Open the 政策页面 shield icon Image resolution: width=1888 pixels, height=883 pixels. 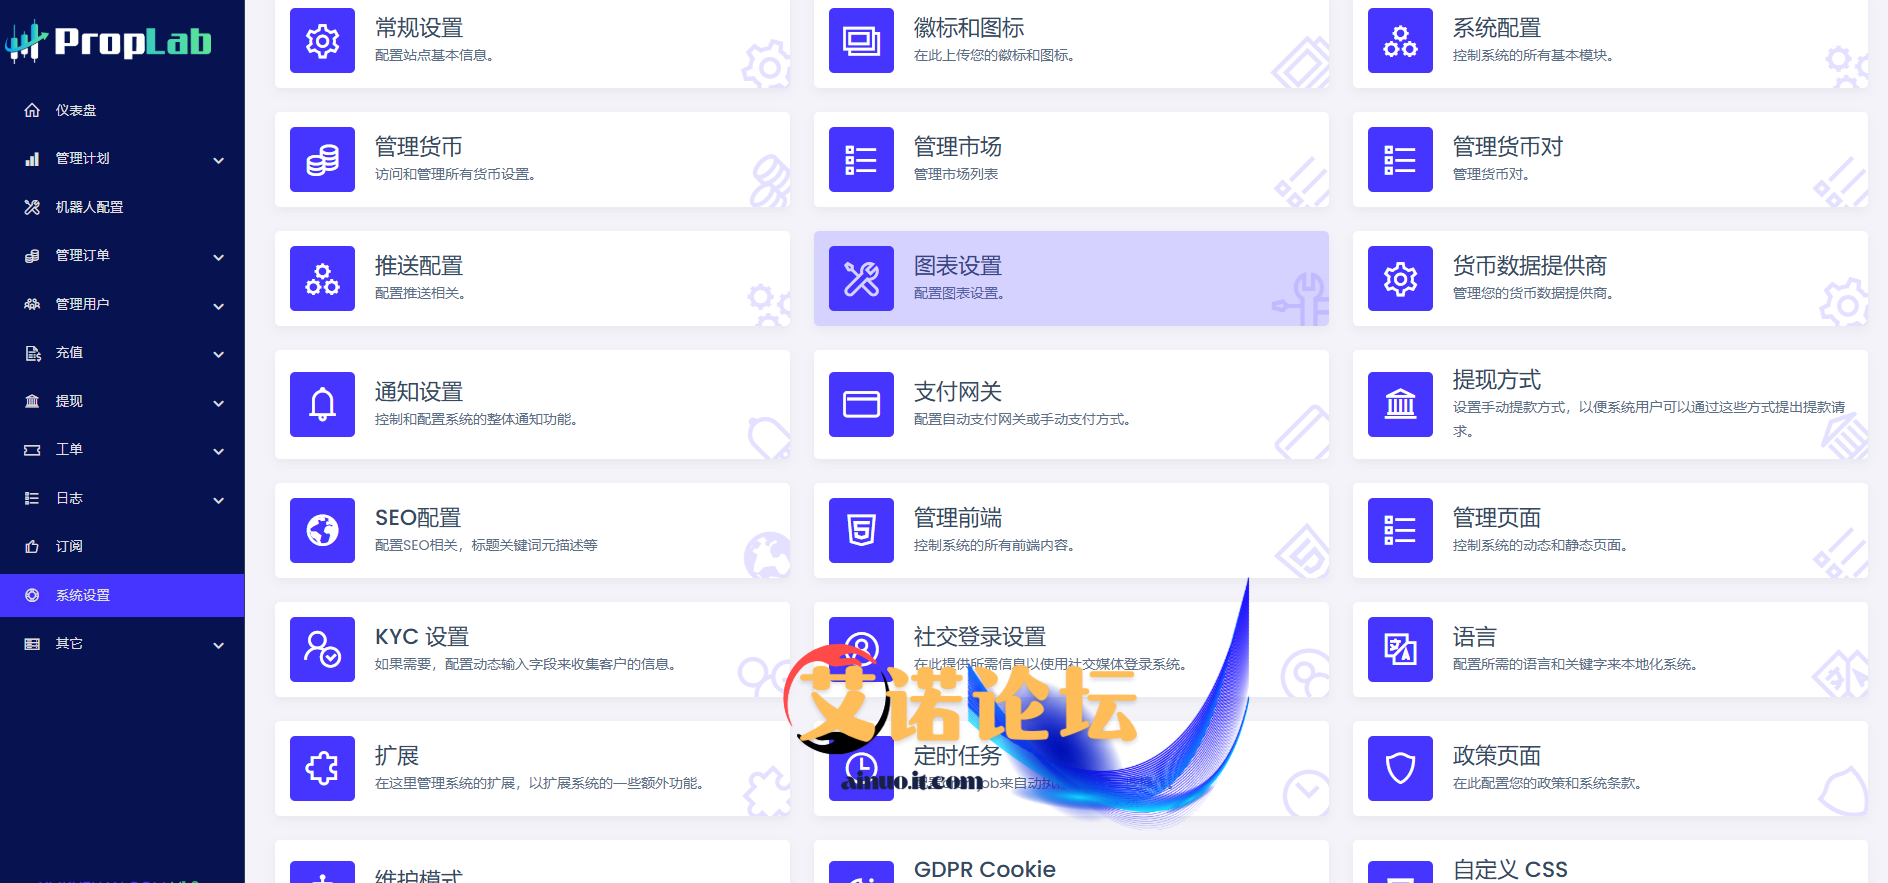[x=1400, y=769]
